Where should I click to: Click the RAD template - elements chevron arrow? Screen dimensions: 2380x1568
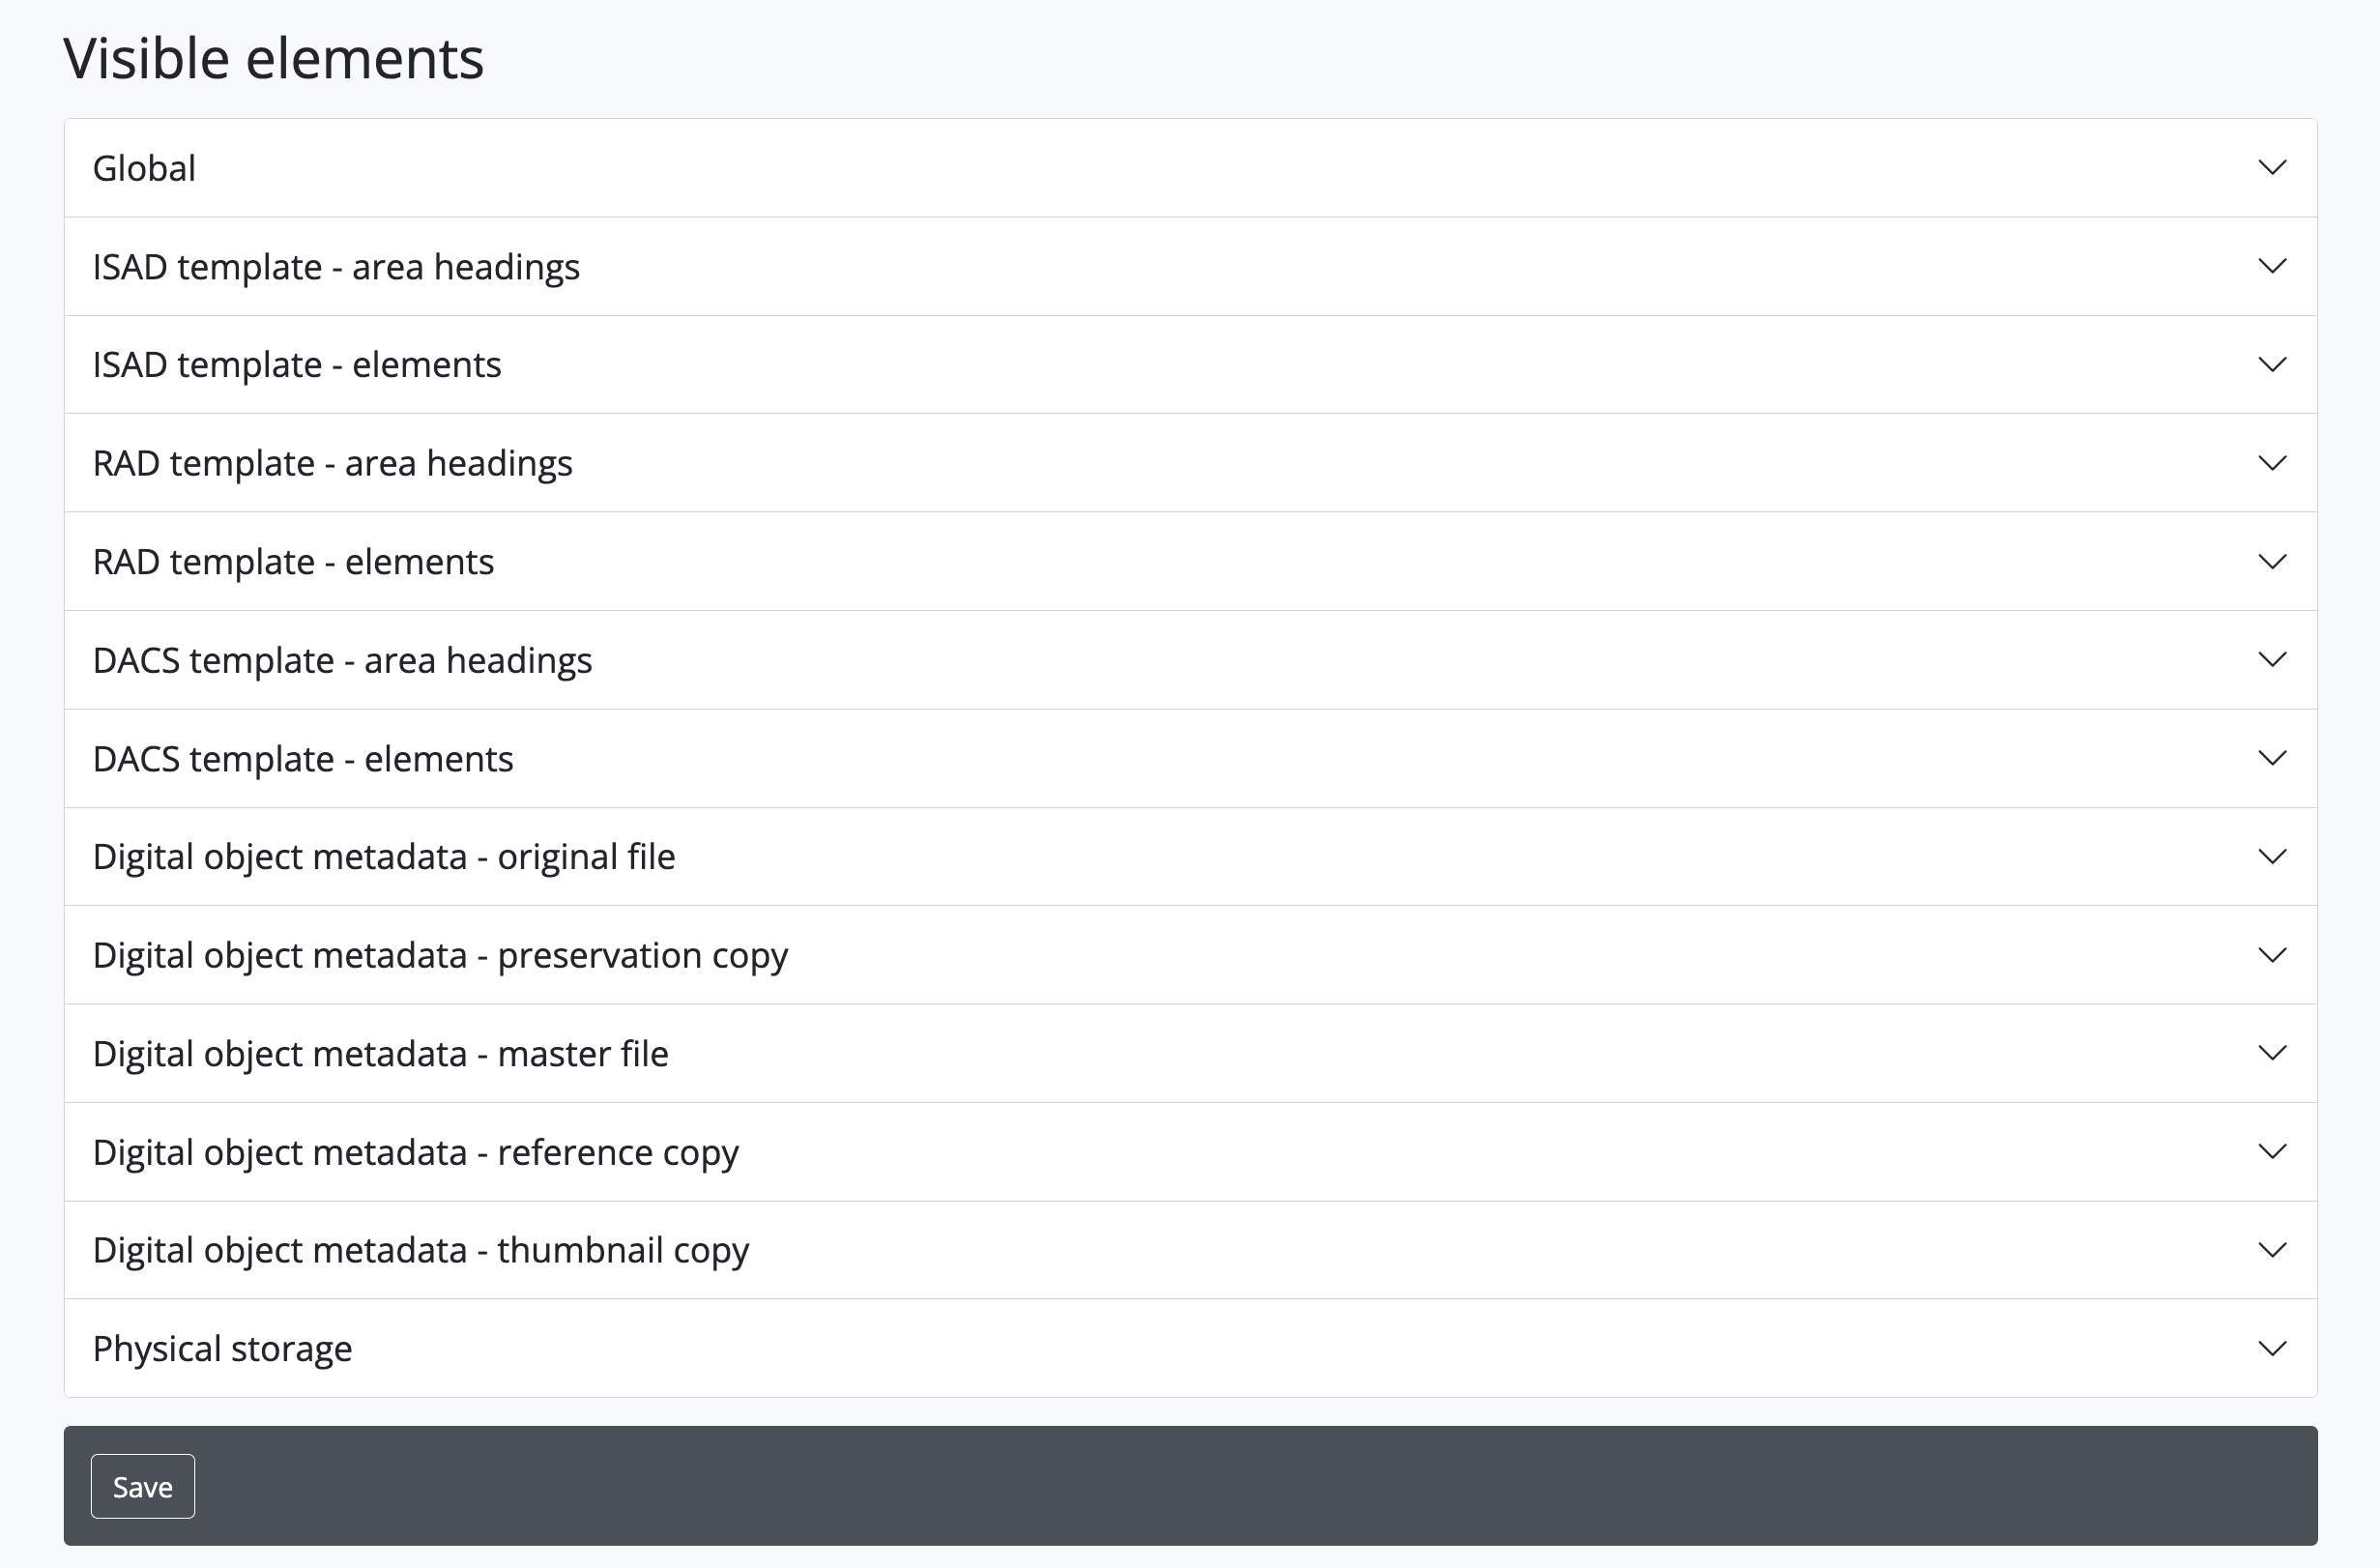tap(2272, 562)
